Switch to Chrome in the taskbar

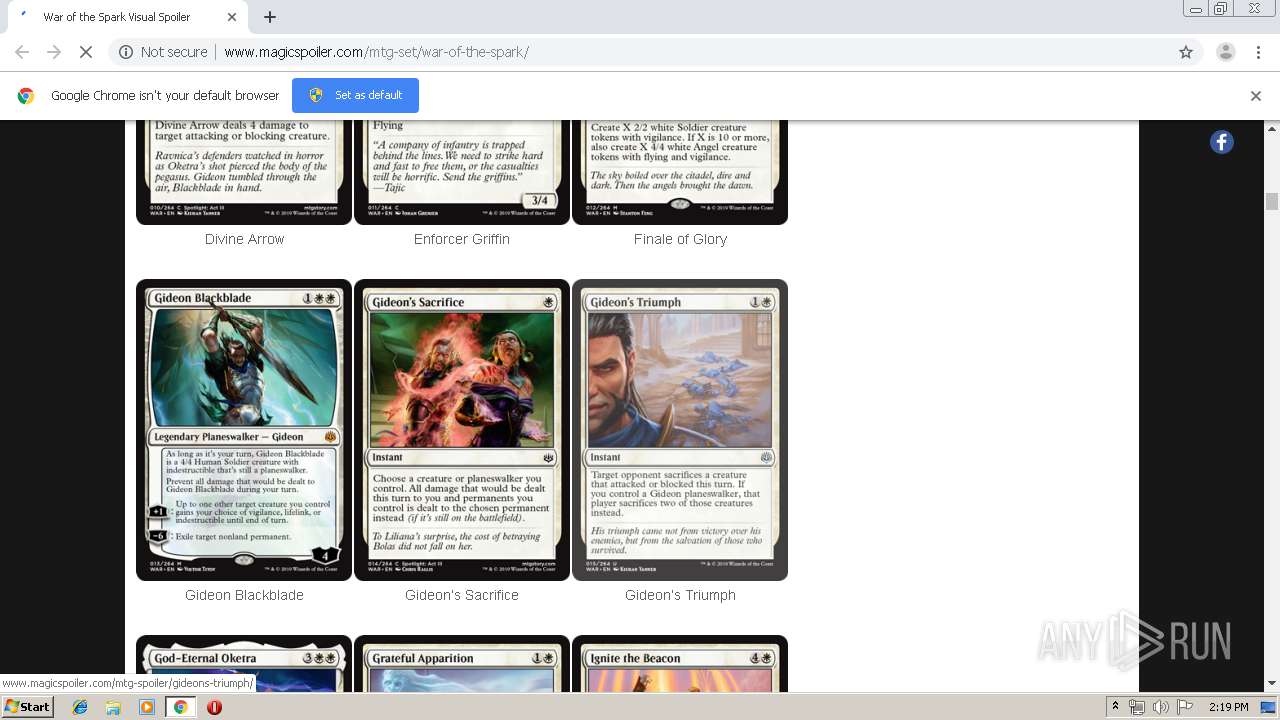point(180,707)
